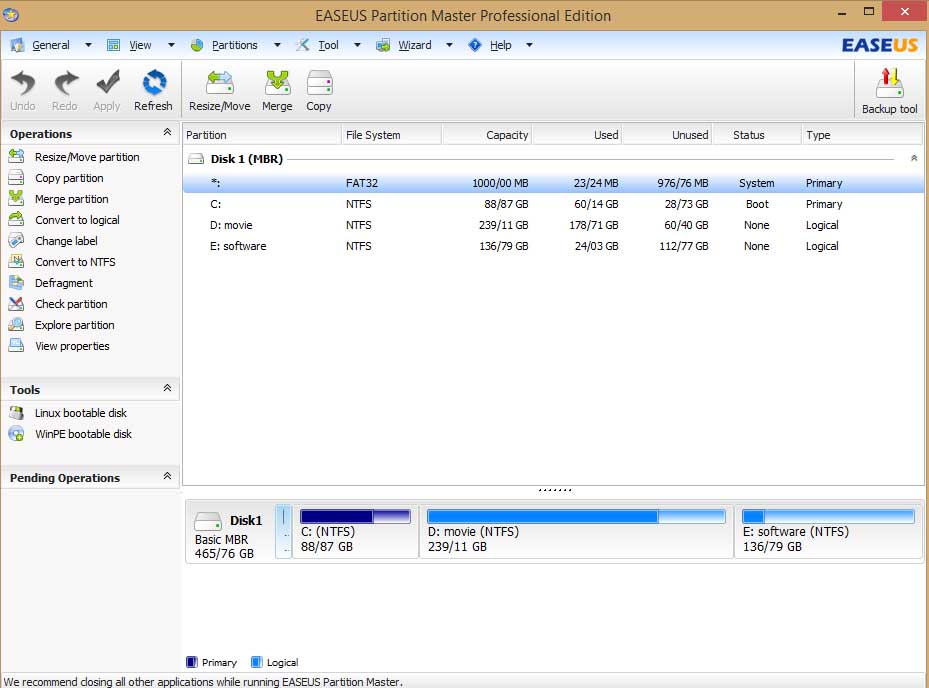
Task: Click Convert to NTFS operation
Action: pos(75,262)
